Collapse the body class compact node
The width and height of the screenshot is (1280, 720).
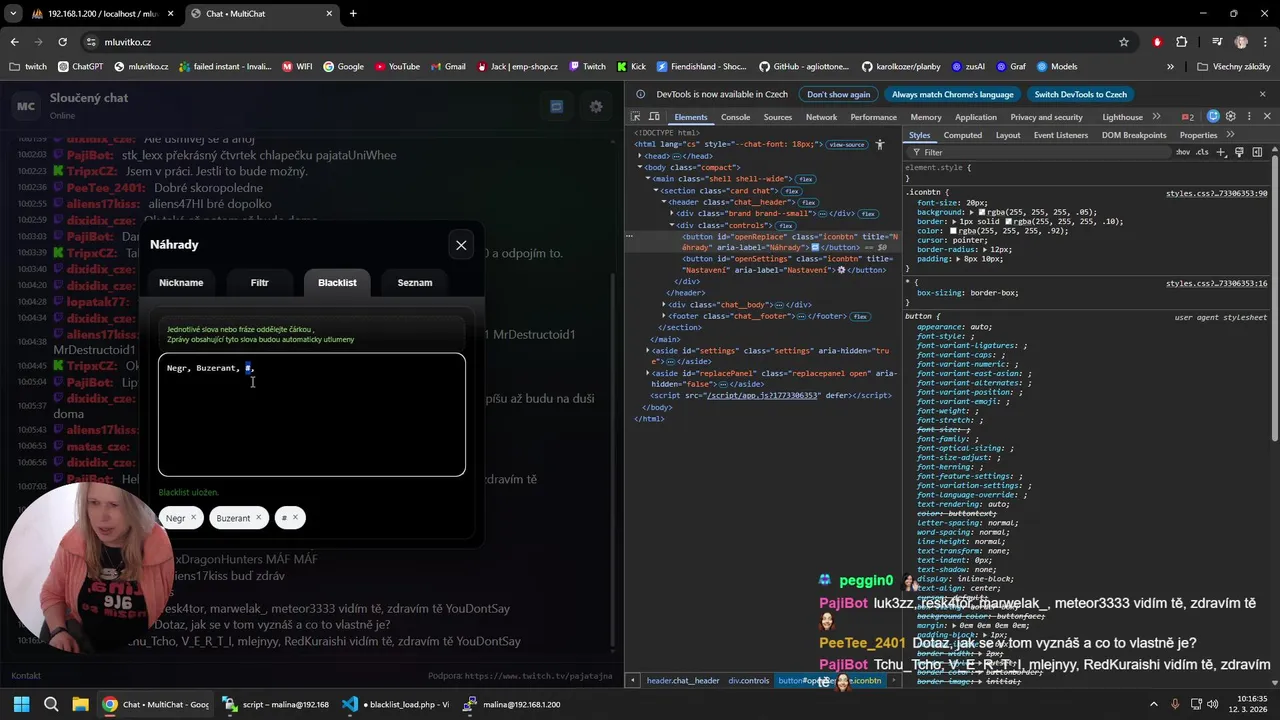(639, 167)
